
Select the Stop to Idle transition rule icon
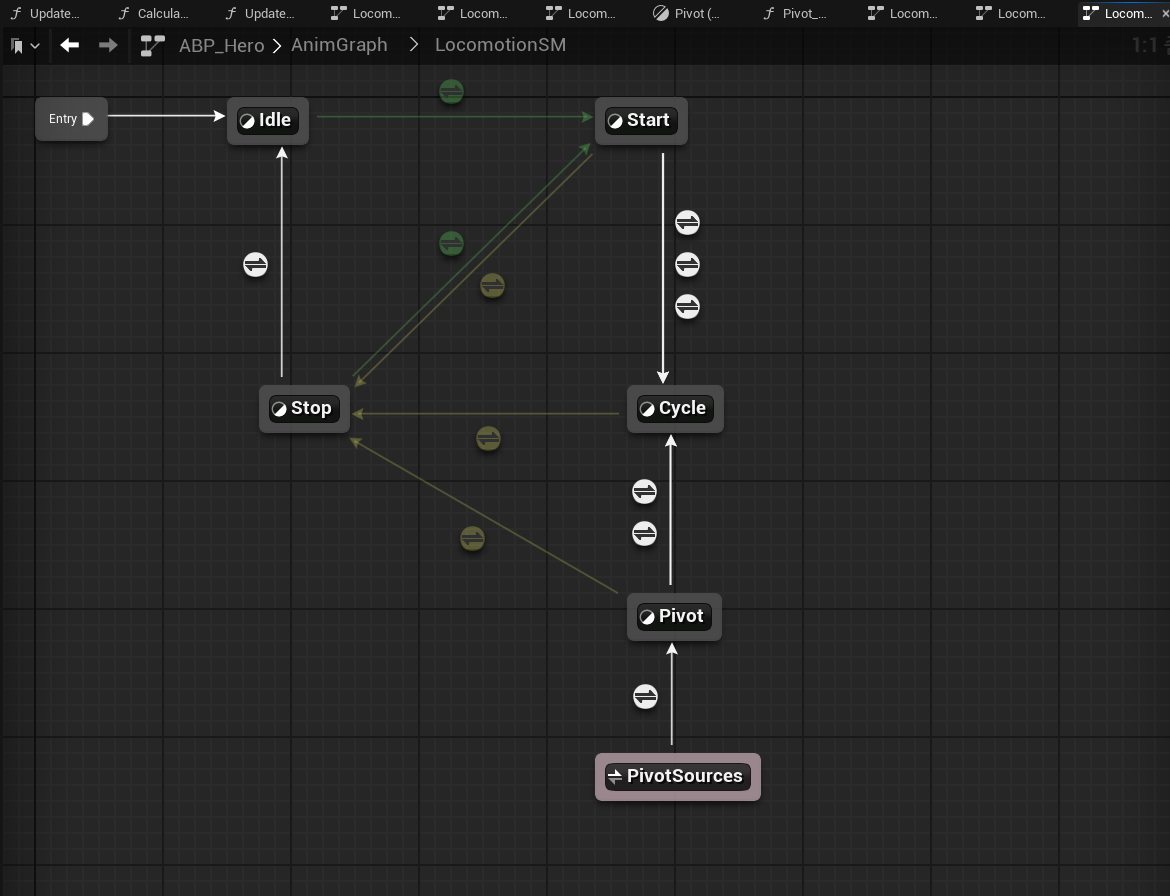255,264
